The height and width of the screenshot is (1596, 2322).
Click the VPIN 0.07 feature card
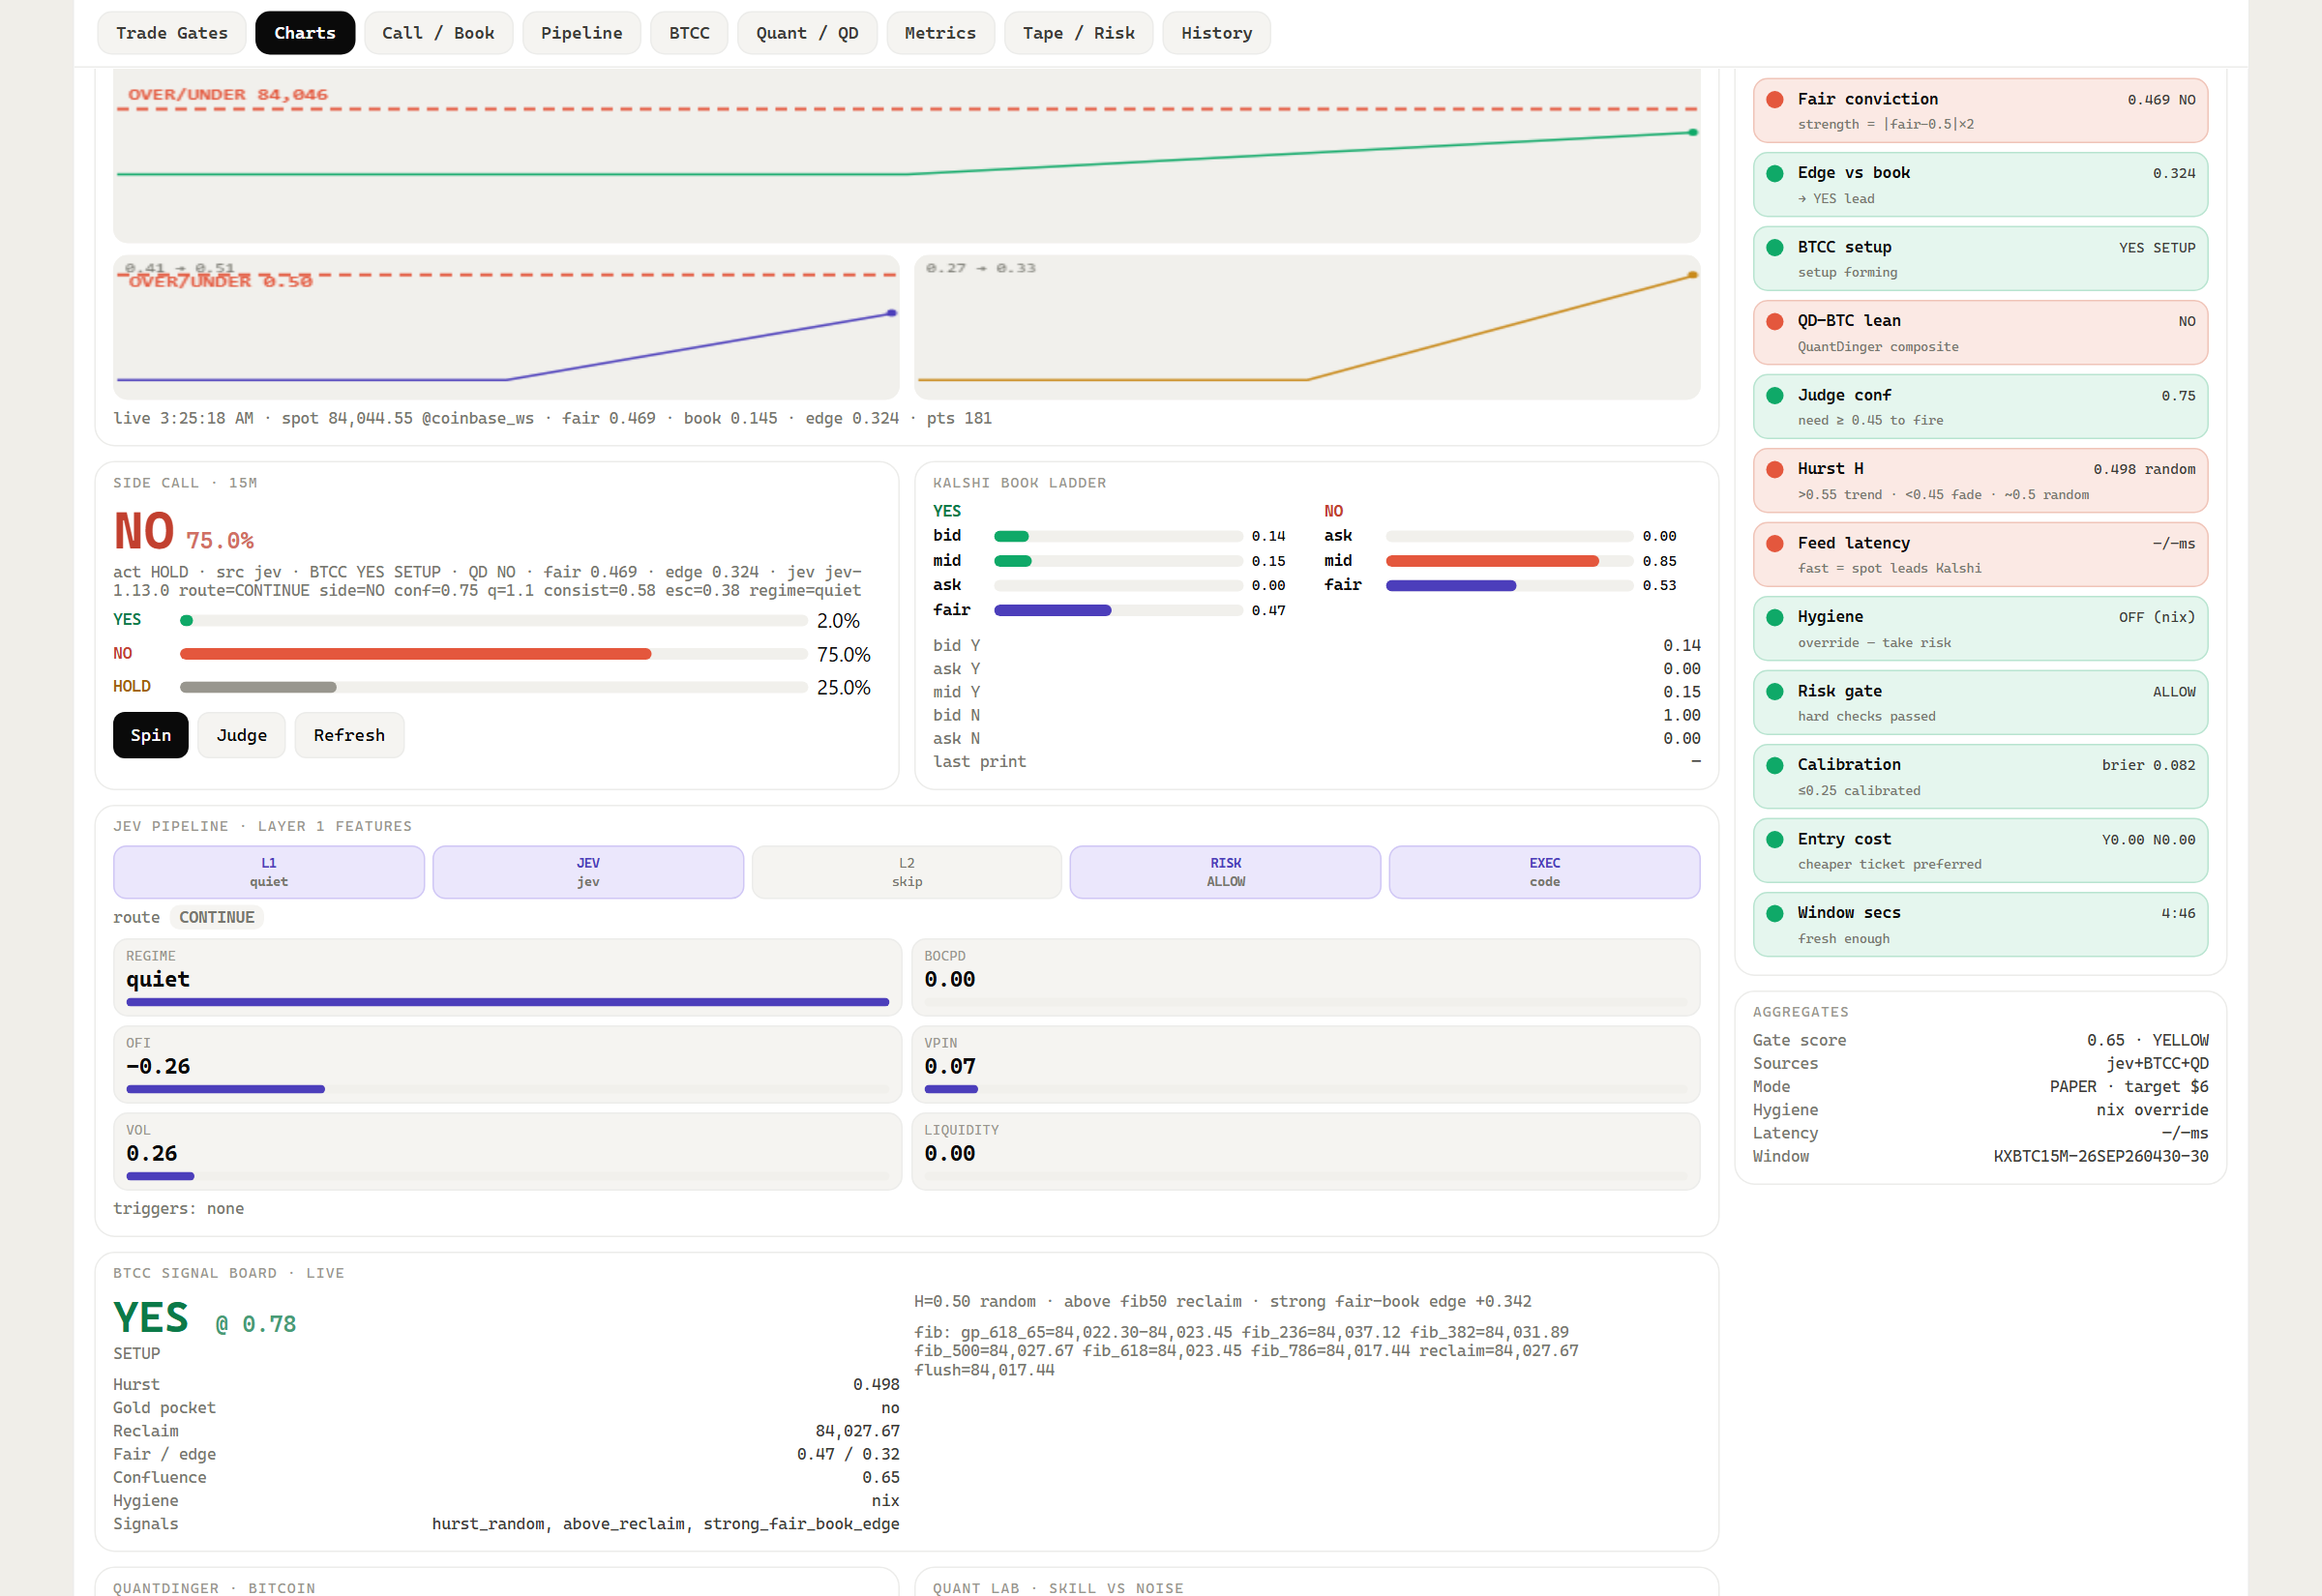click(x=1306, y=1064)
